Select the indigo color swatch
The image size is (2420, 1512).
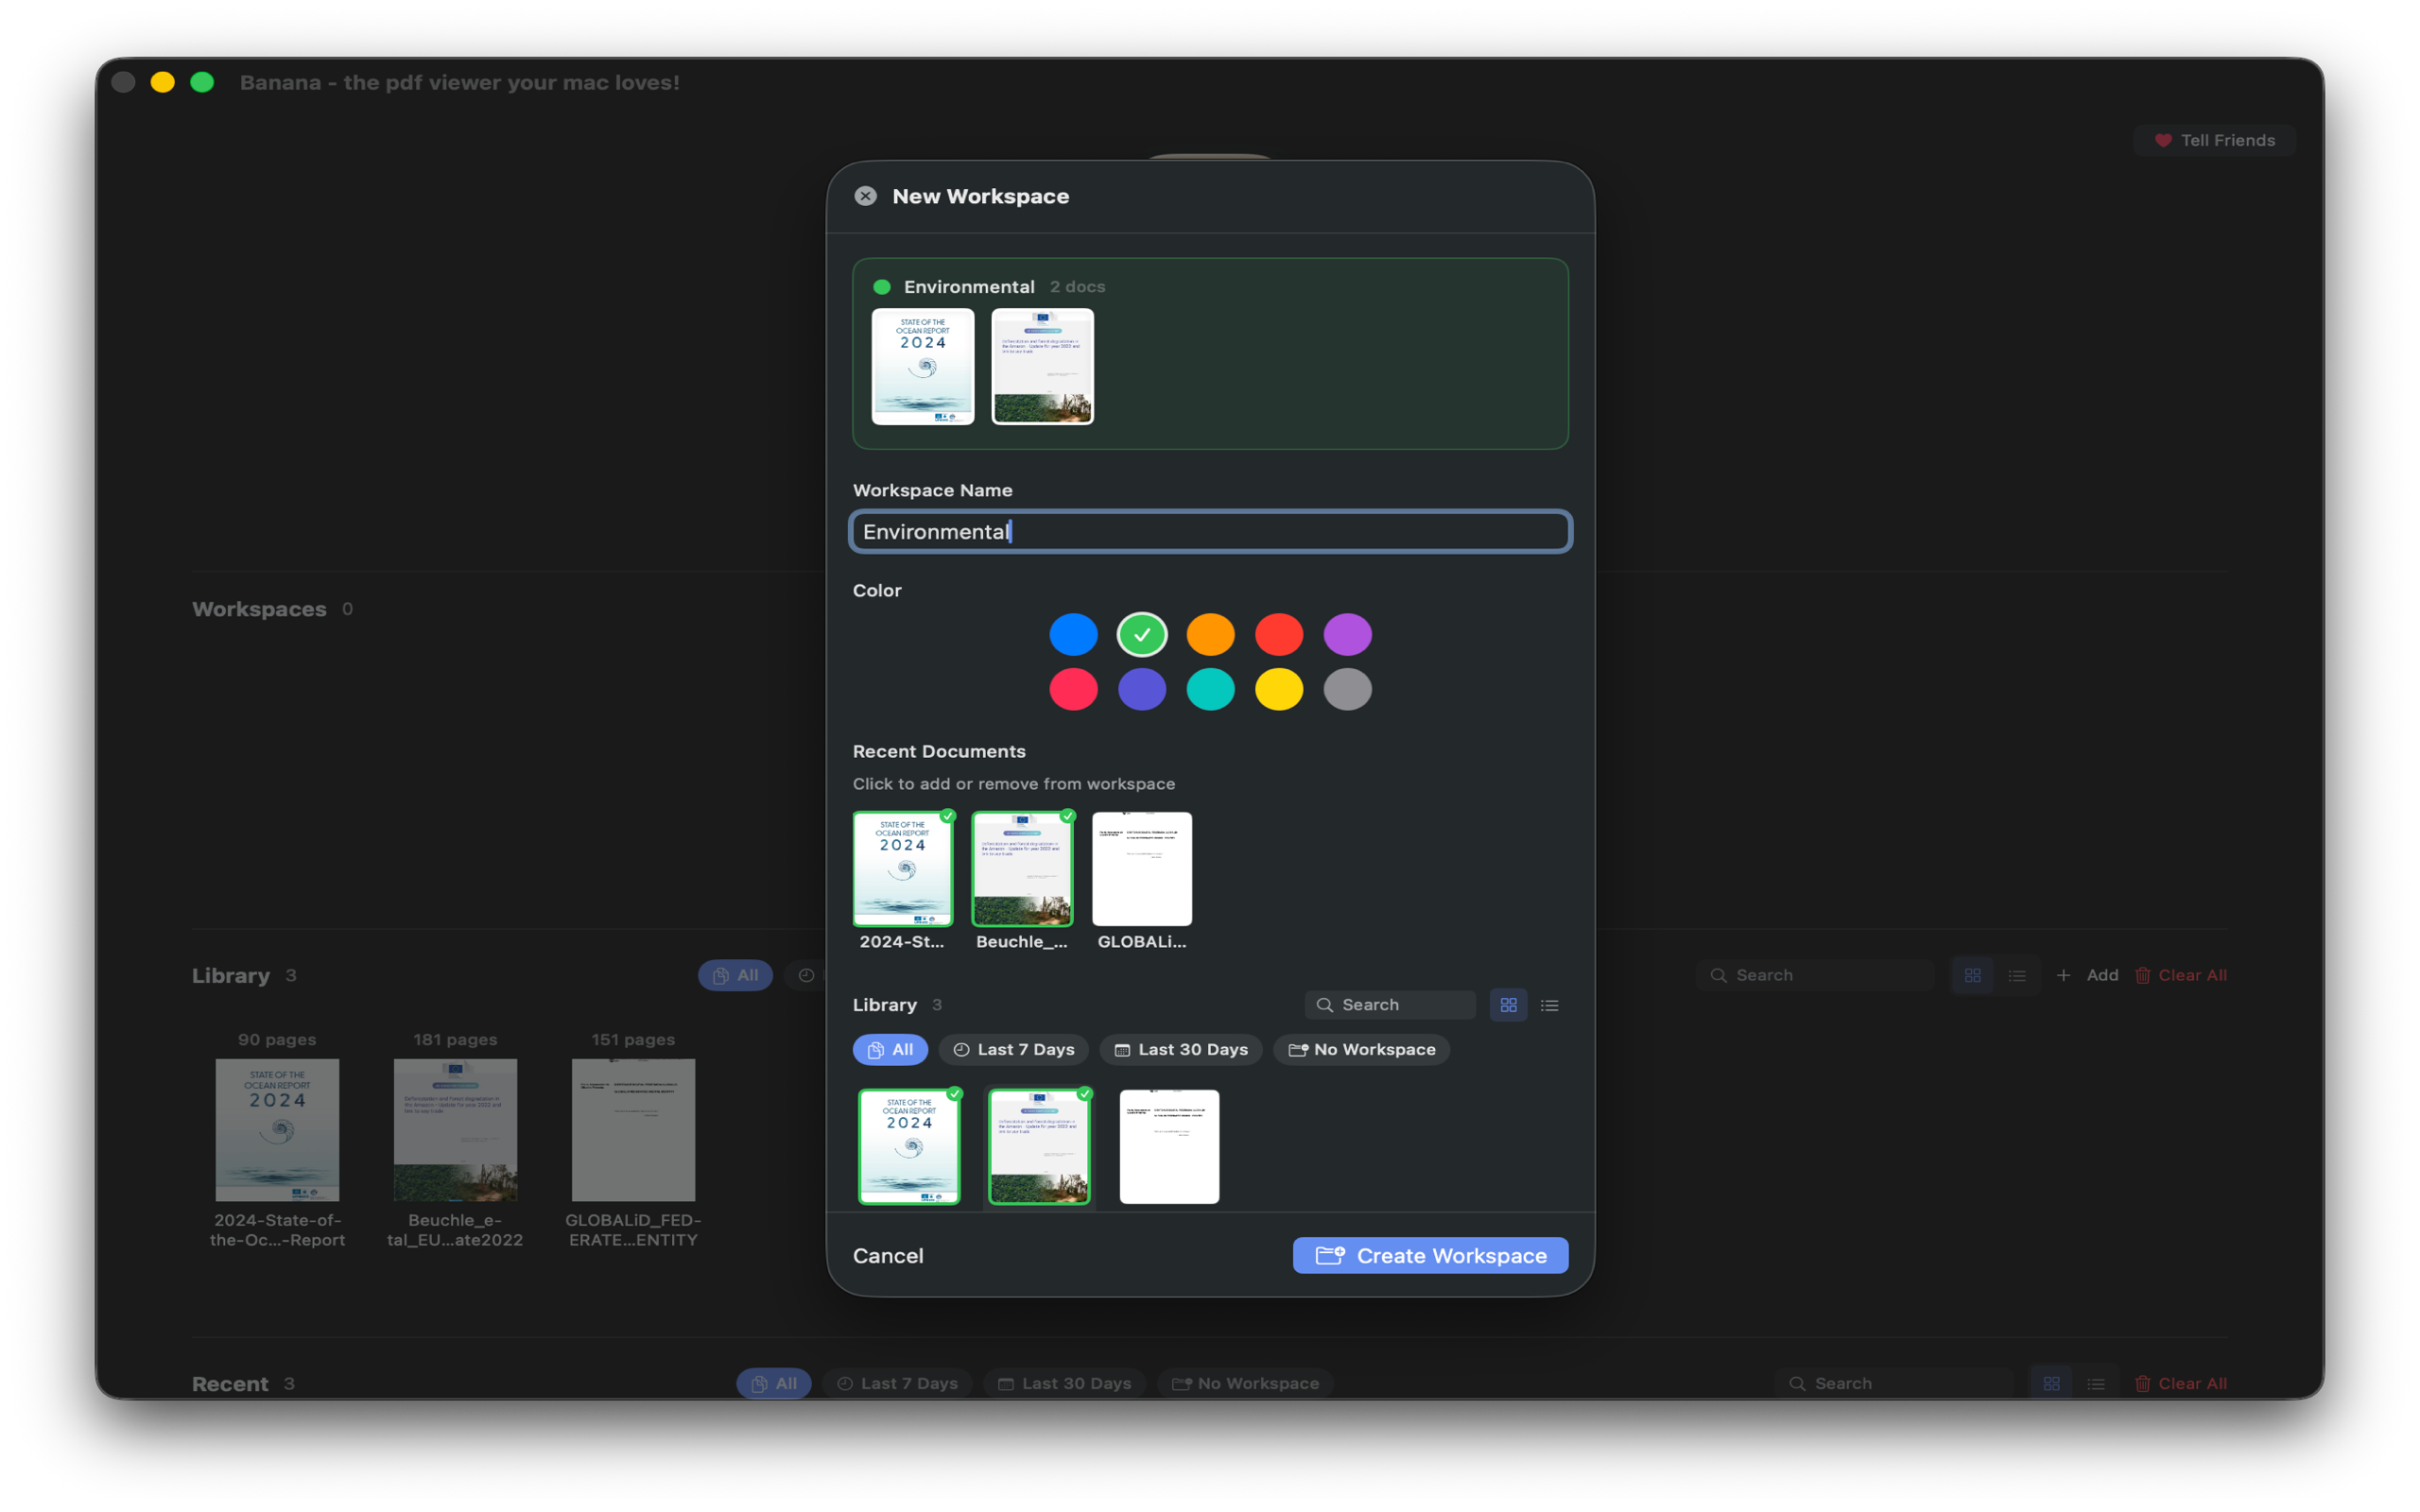pyautogui.click(x=1141, y=689)
